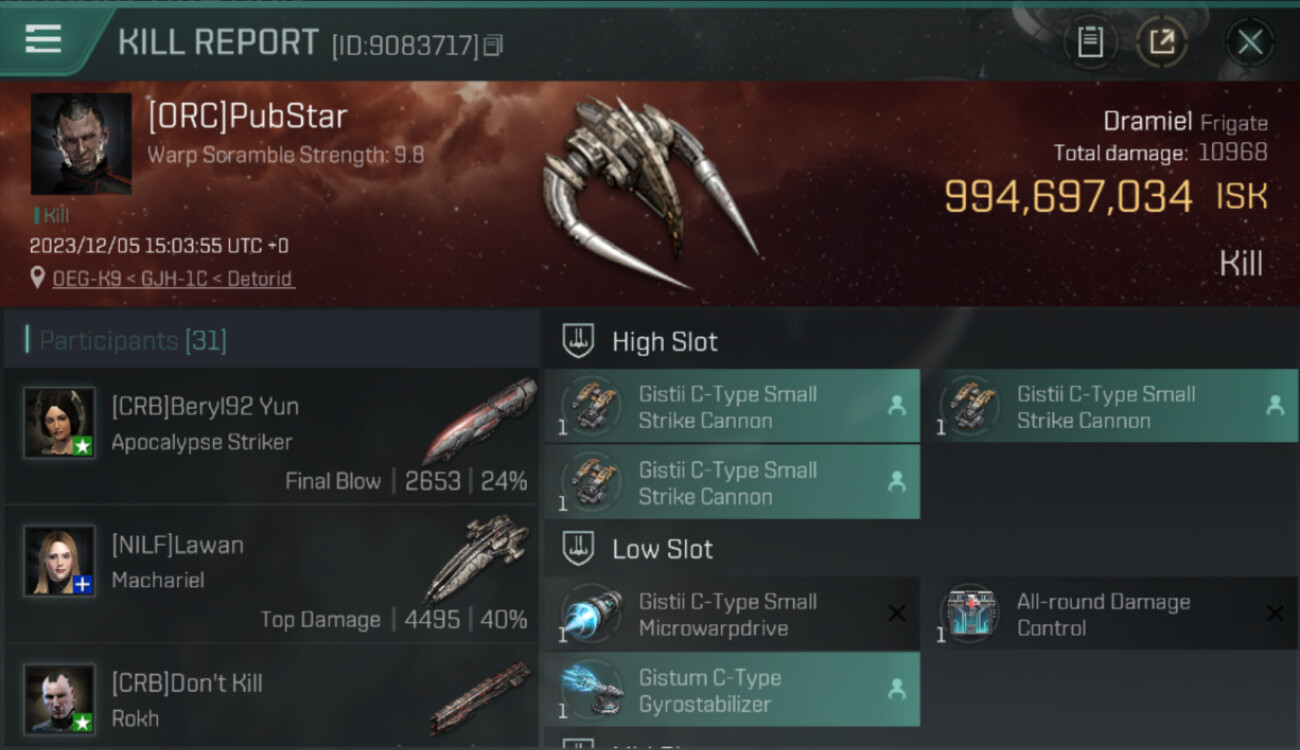Screen dimensions: 1300x750
Task: Select the first Gistii Strike Cannon module
Action: click(732, 406)
